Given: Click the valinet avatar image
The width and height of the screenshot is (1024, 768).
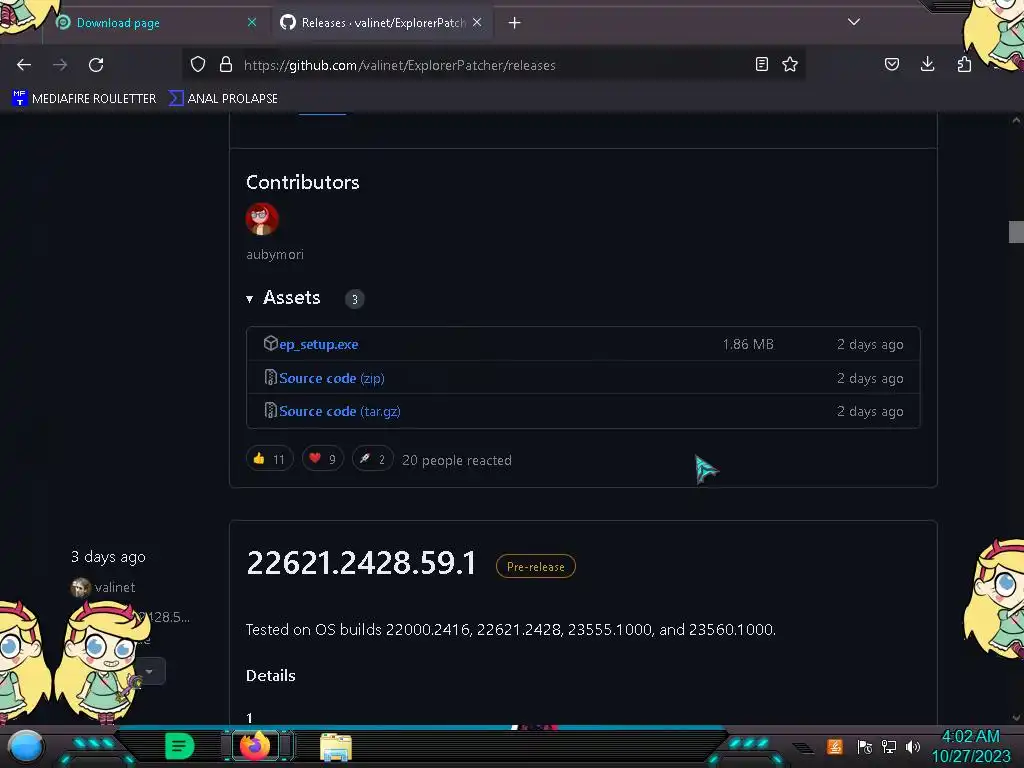Looking at the screenshot, I should (x=80, y=587).
